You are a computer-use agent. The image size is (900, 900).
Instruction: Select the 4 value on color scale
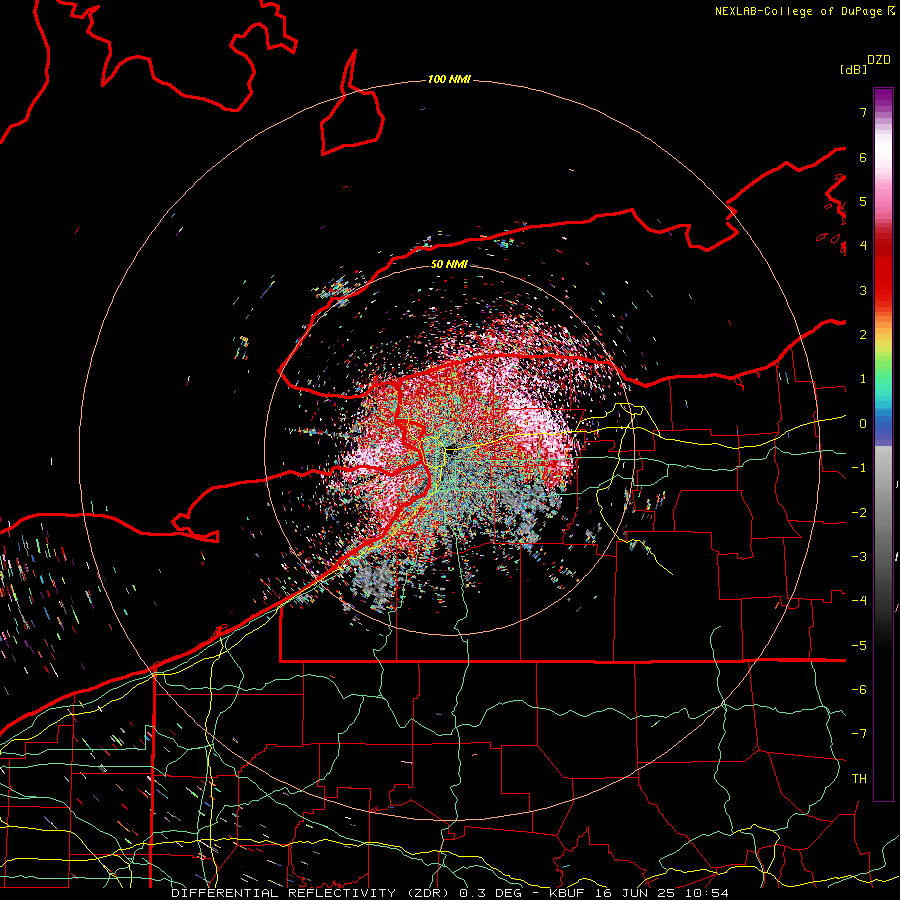tap(863, 246)
